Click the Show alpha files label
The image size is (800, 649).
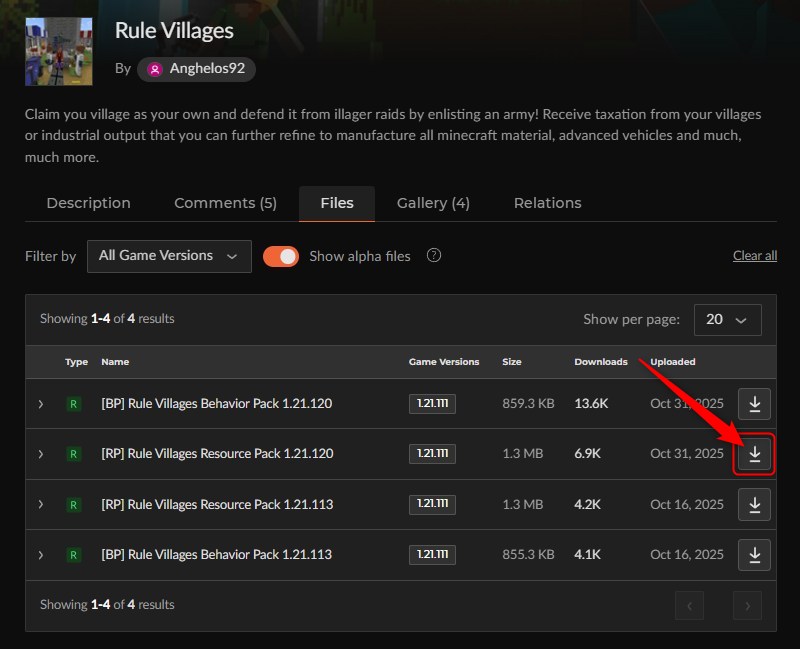click(360, 256)
